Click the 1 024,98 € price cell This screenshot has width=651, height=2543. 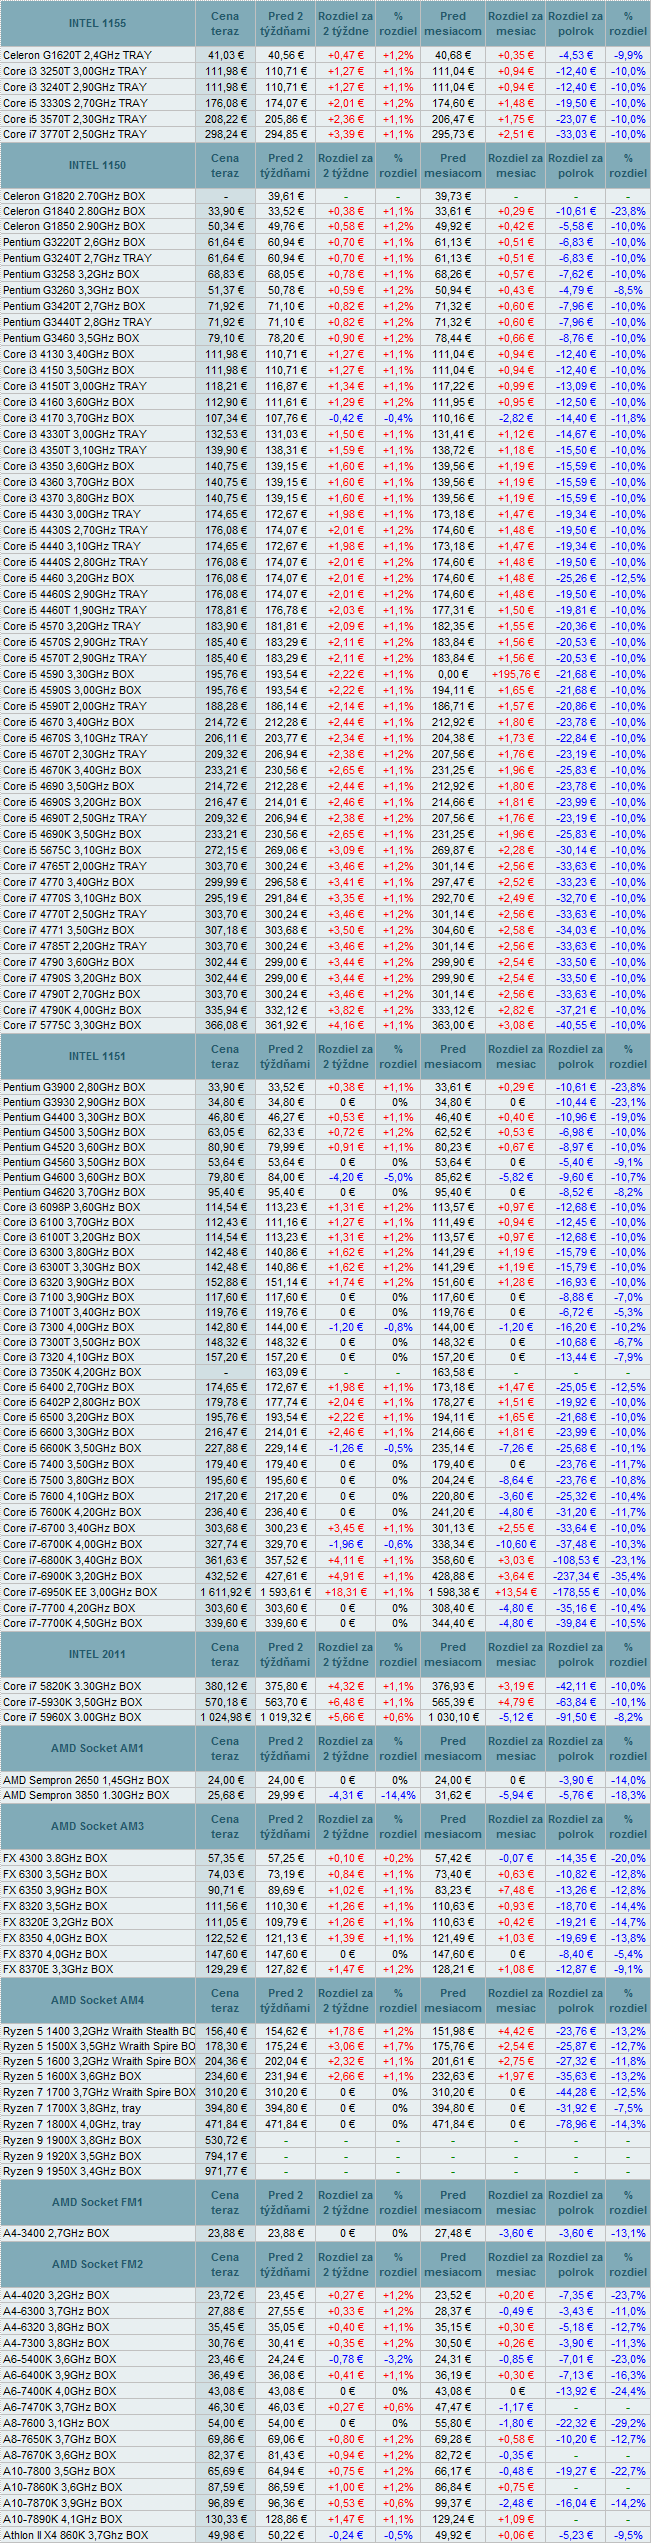tap(225, 1717)
